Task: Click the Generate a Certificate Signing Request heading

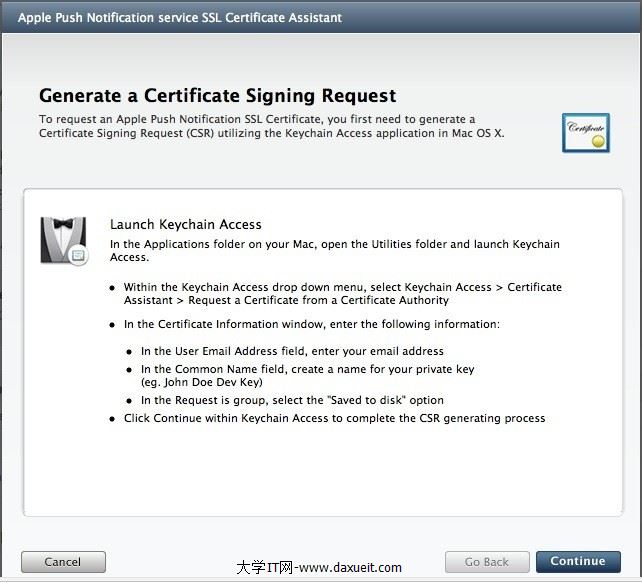Action: coord(217,96)
